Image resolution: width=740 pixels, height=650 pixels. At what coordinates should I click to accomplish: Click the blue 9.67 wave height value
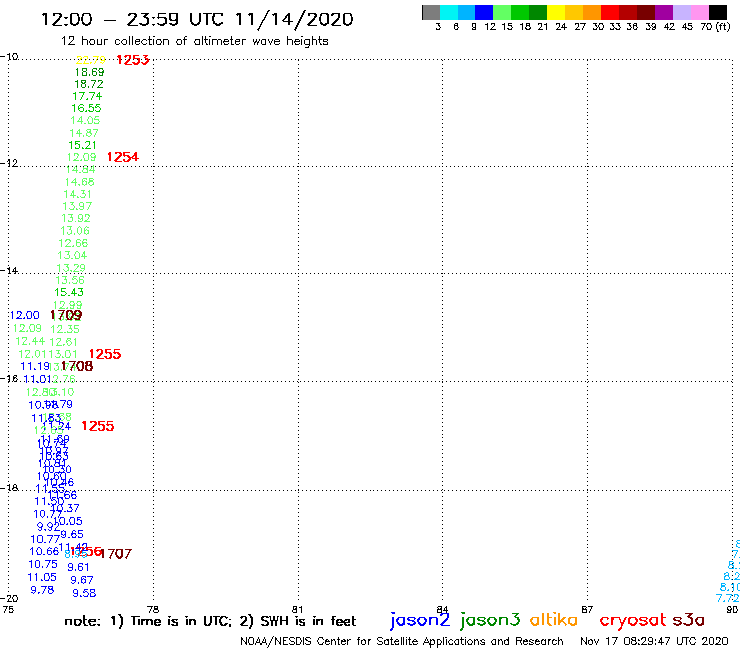[x=82, y=580]
